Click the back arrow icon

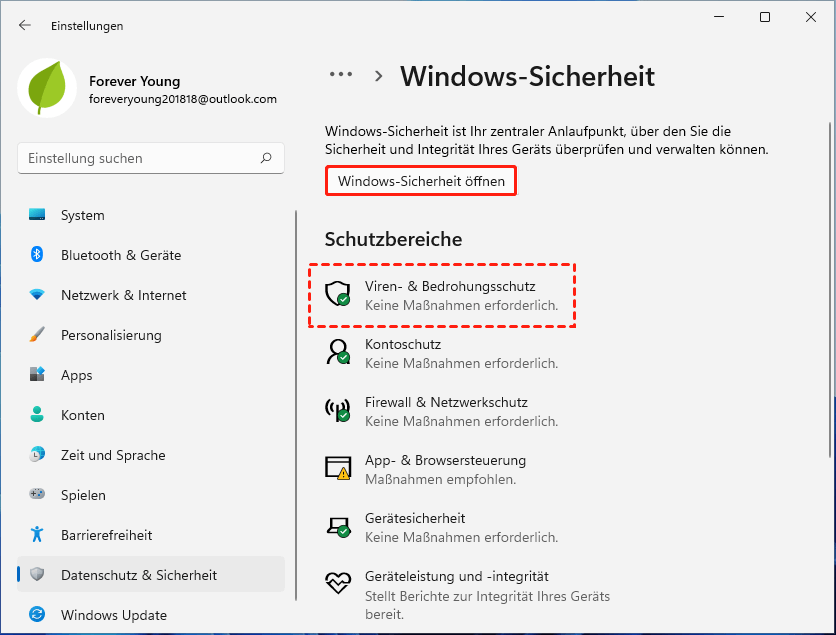[25, 26]
